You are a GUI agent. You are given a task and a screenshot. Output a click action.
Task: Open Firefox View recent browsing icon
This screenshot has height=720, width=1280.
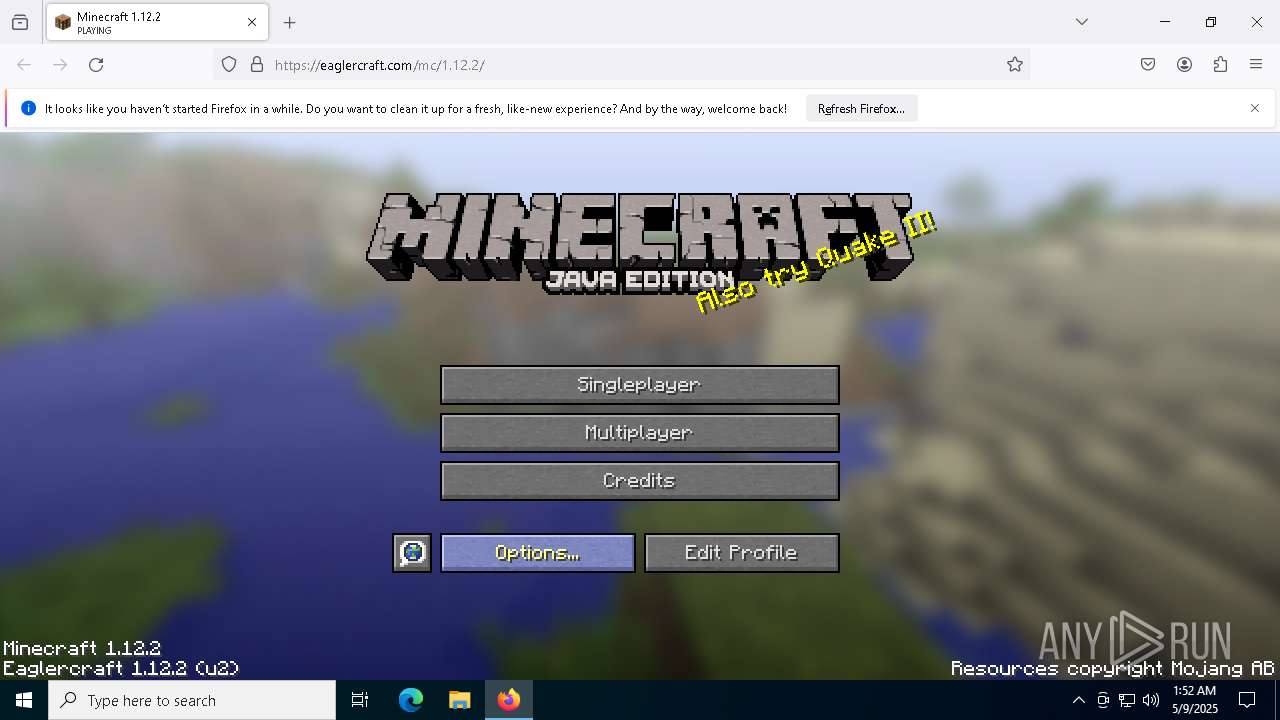tap(20, 22)
